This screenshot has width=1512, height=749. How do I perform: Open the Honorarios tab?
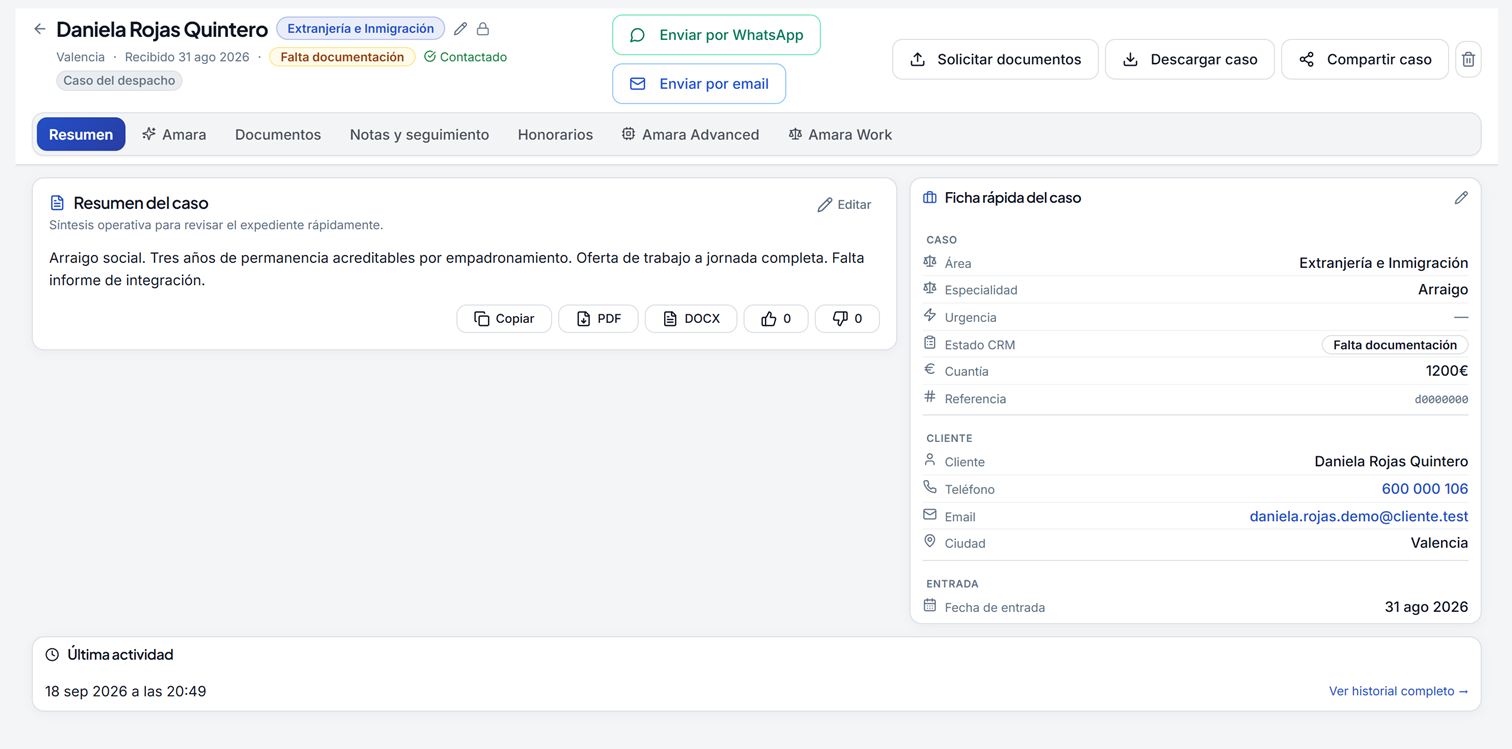[555, 134]
